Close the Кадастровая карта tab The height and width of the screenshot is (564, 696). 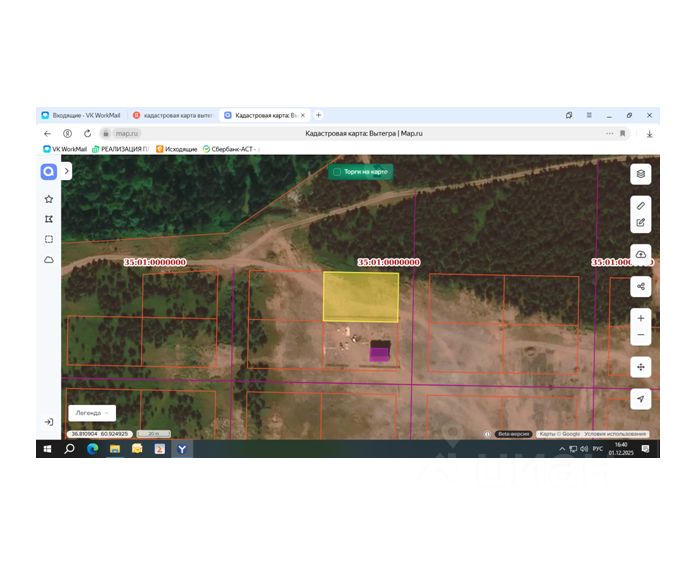303,115
